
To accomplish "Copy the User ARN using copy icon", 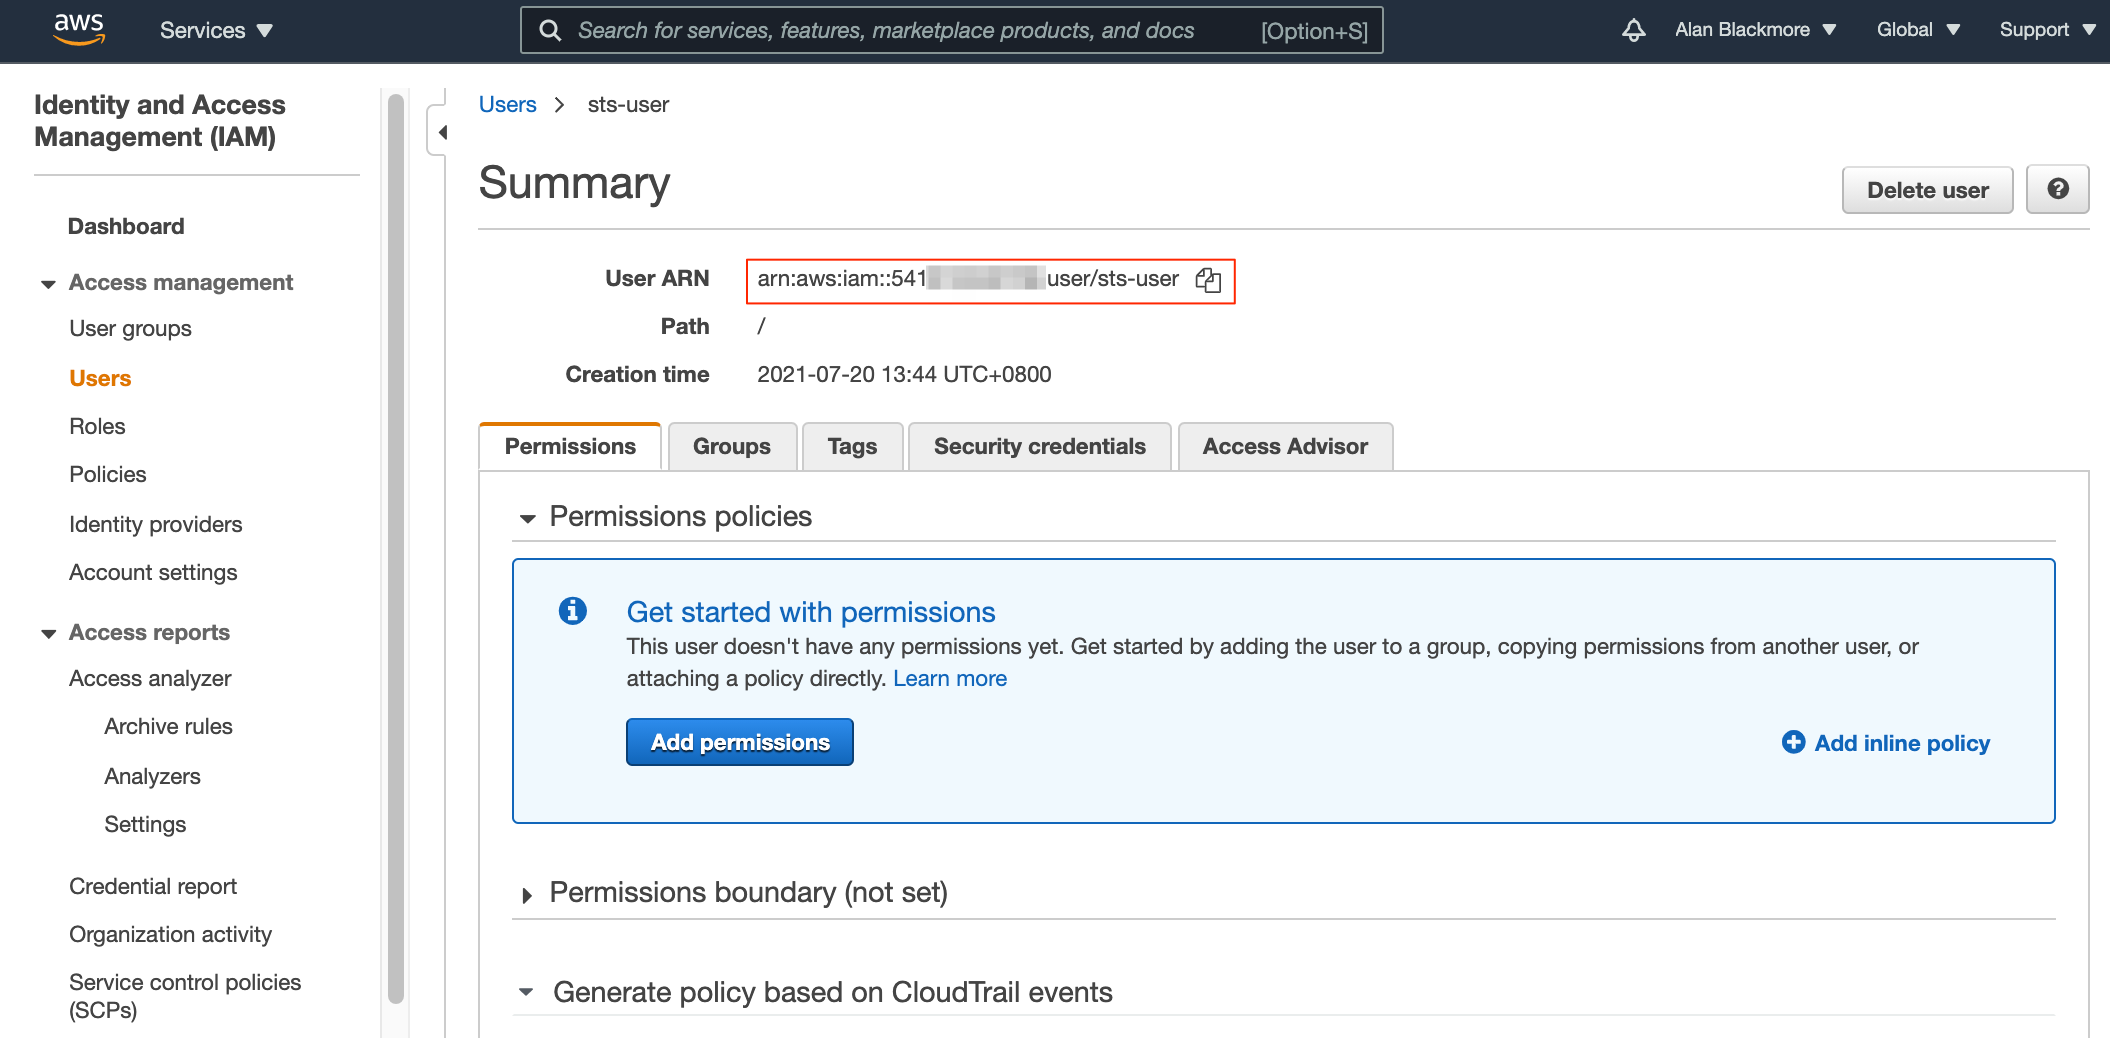I will 1208,281.
